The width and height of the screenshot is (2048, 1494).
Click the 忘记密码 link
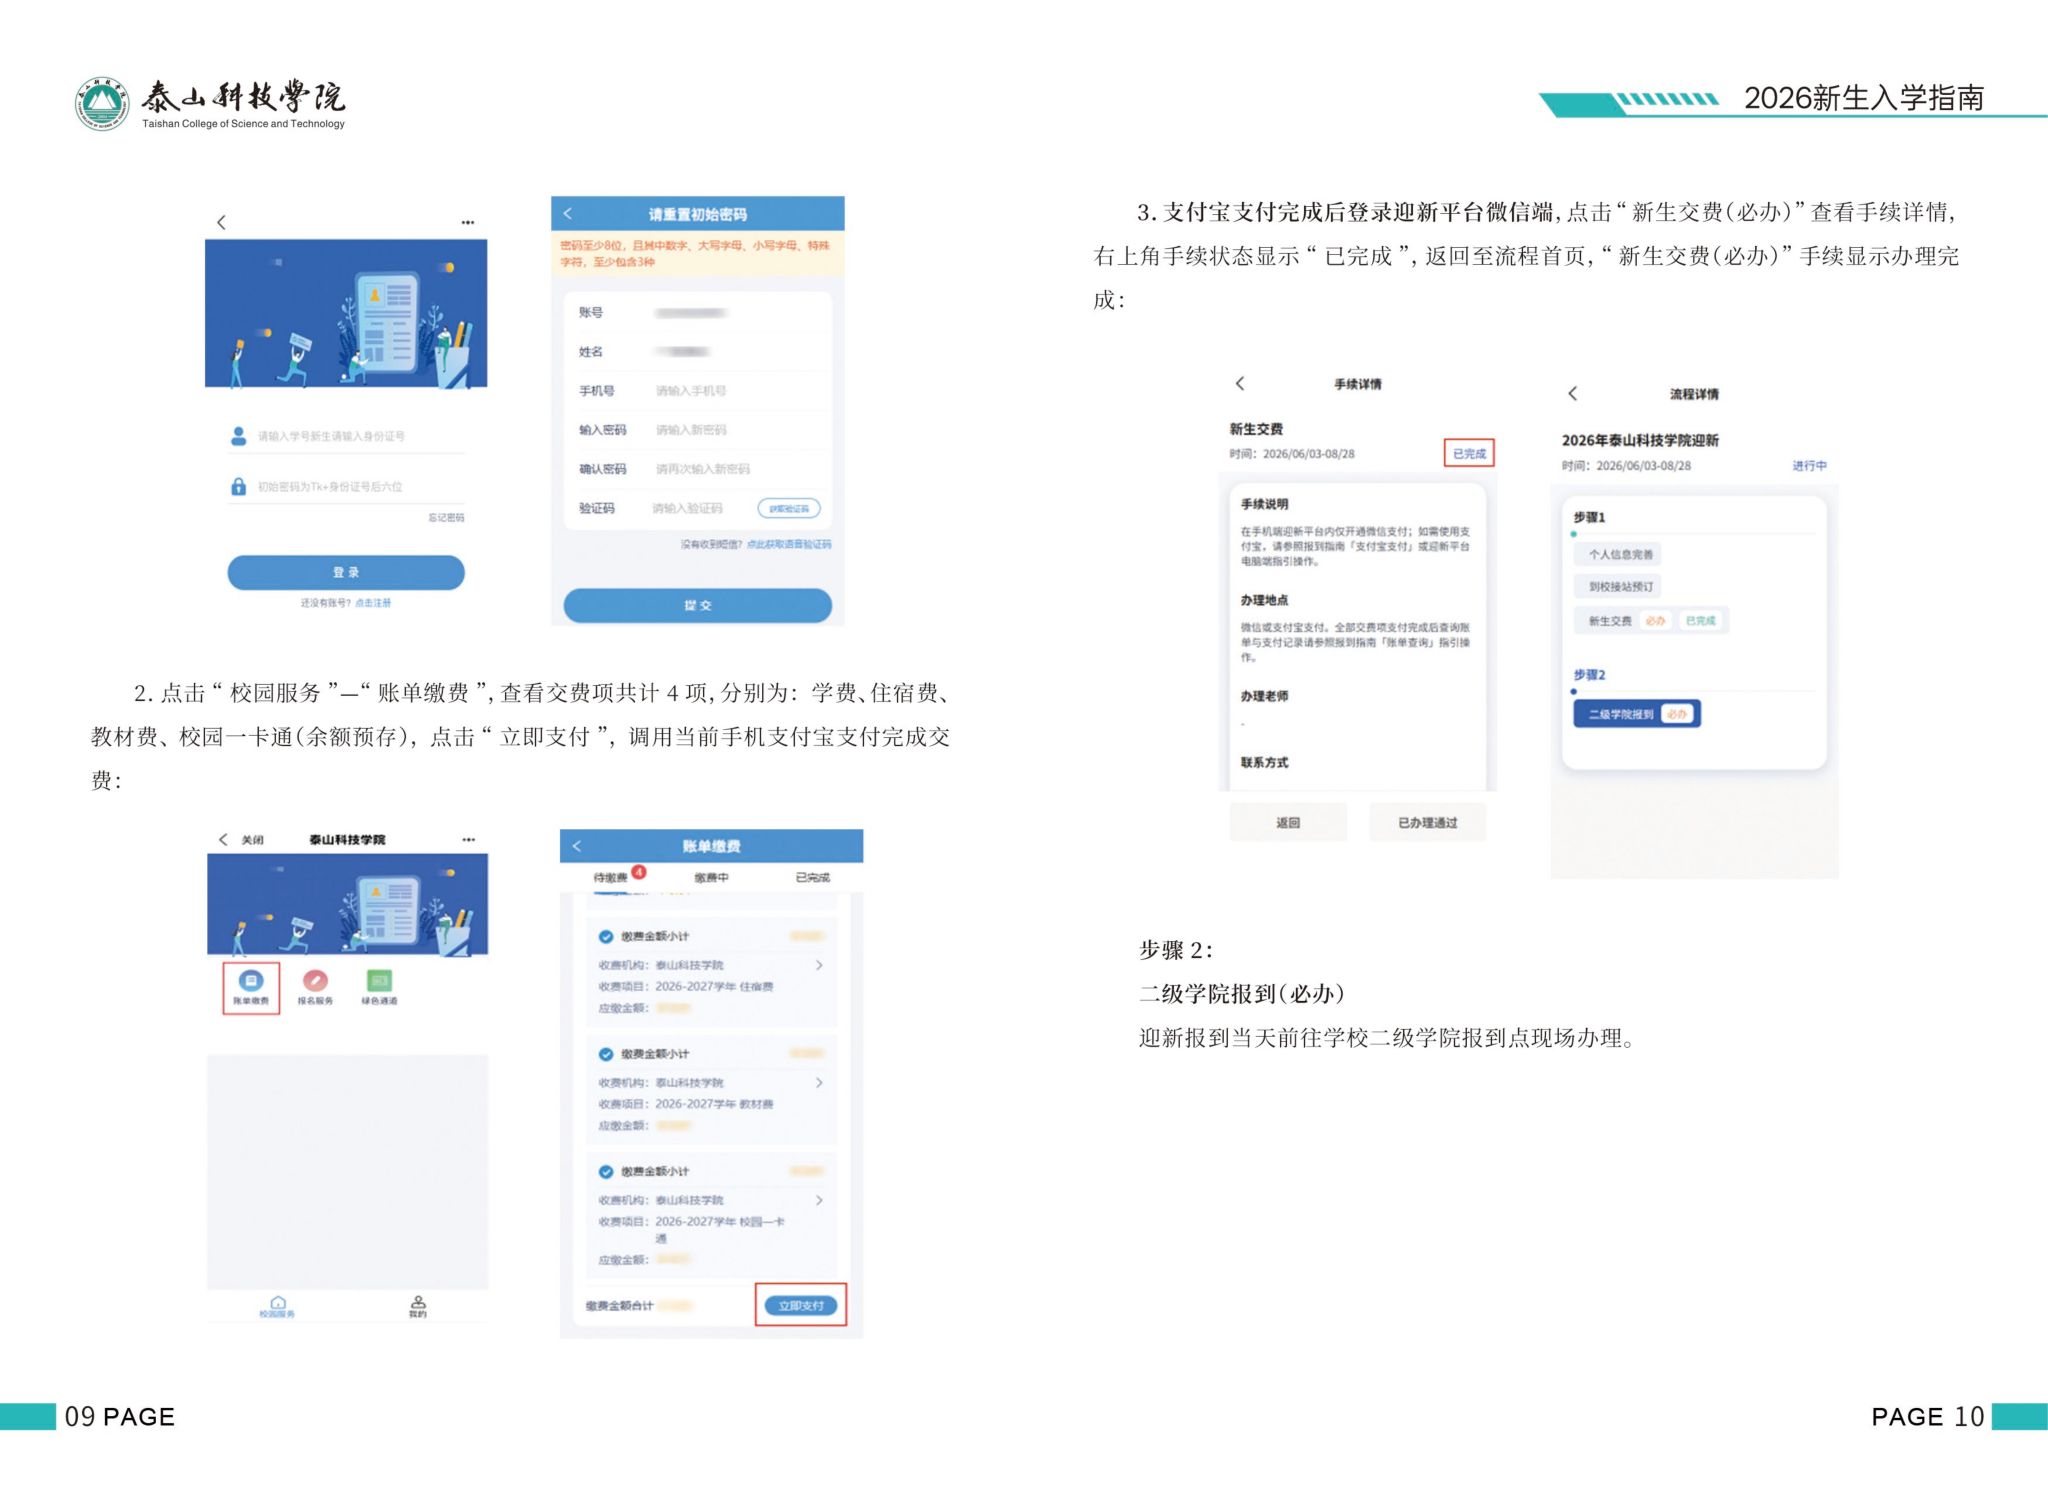[x=446, y=518]
